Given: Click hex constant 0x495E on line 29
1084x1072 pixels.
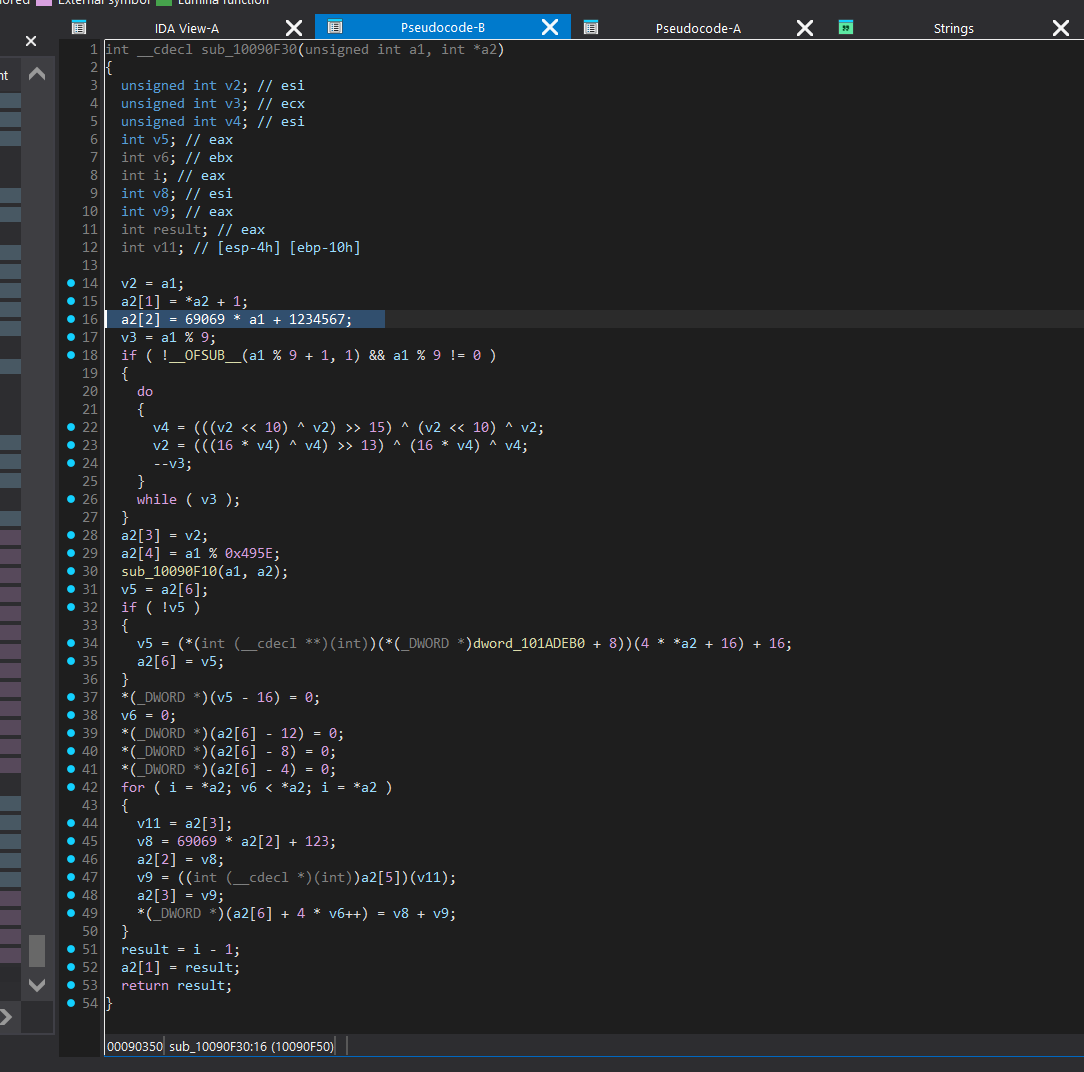Looking at the screenshot, I should coord(249,554).
